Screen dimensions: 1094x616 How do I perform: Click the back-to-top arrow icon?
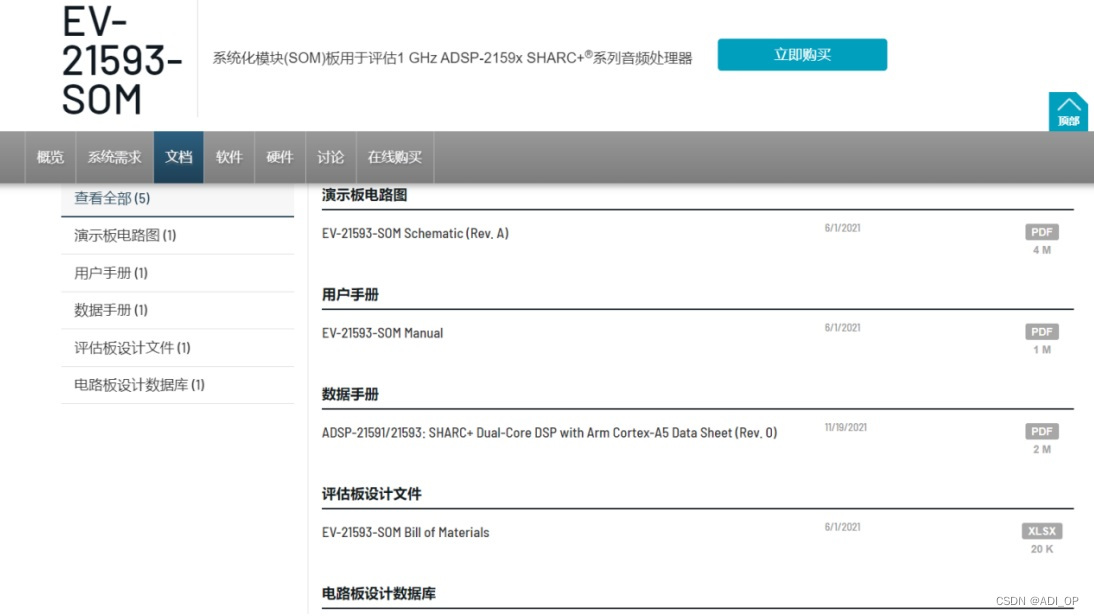coord(1068,111)
